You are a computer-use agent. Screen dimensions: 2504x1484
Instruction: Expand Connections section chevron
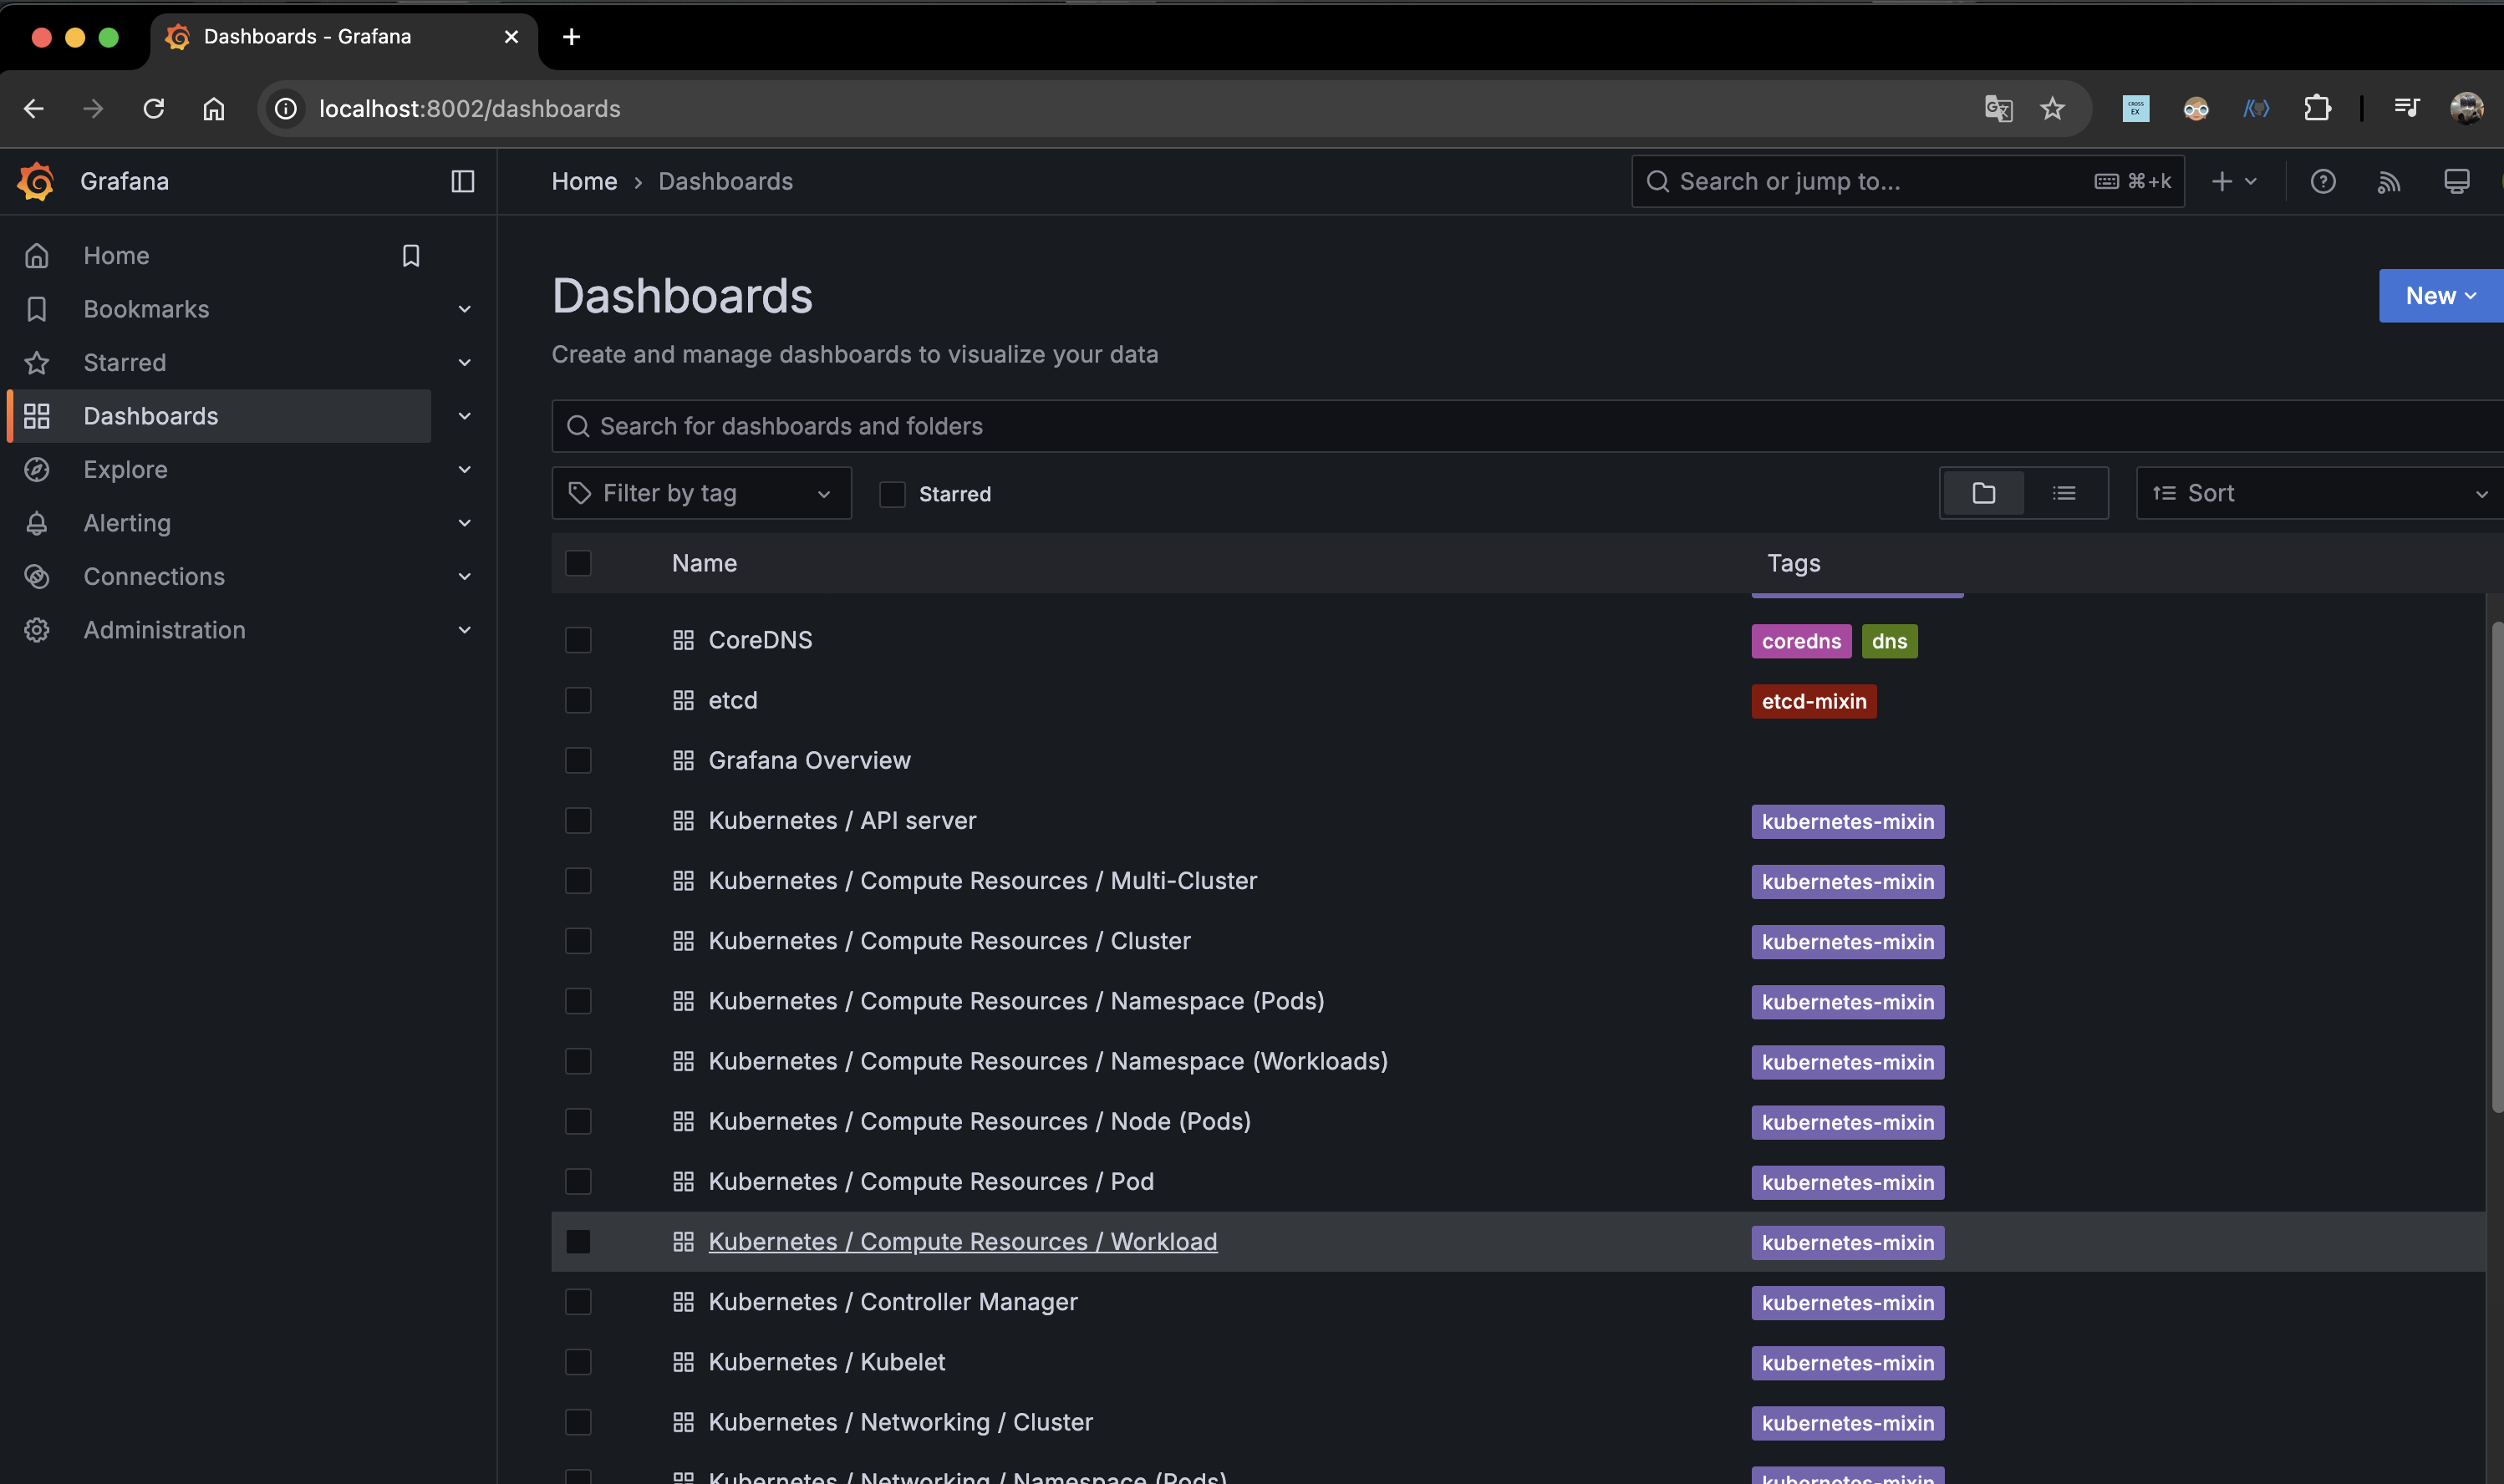(464, 577)
